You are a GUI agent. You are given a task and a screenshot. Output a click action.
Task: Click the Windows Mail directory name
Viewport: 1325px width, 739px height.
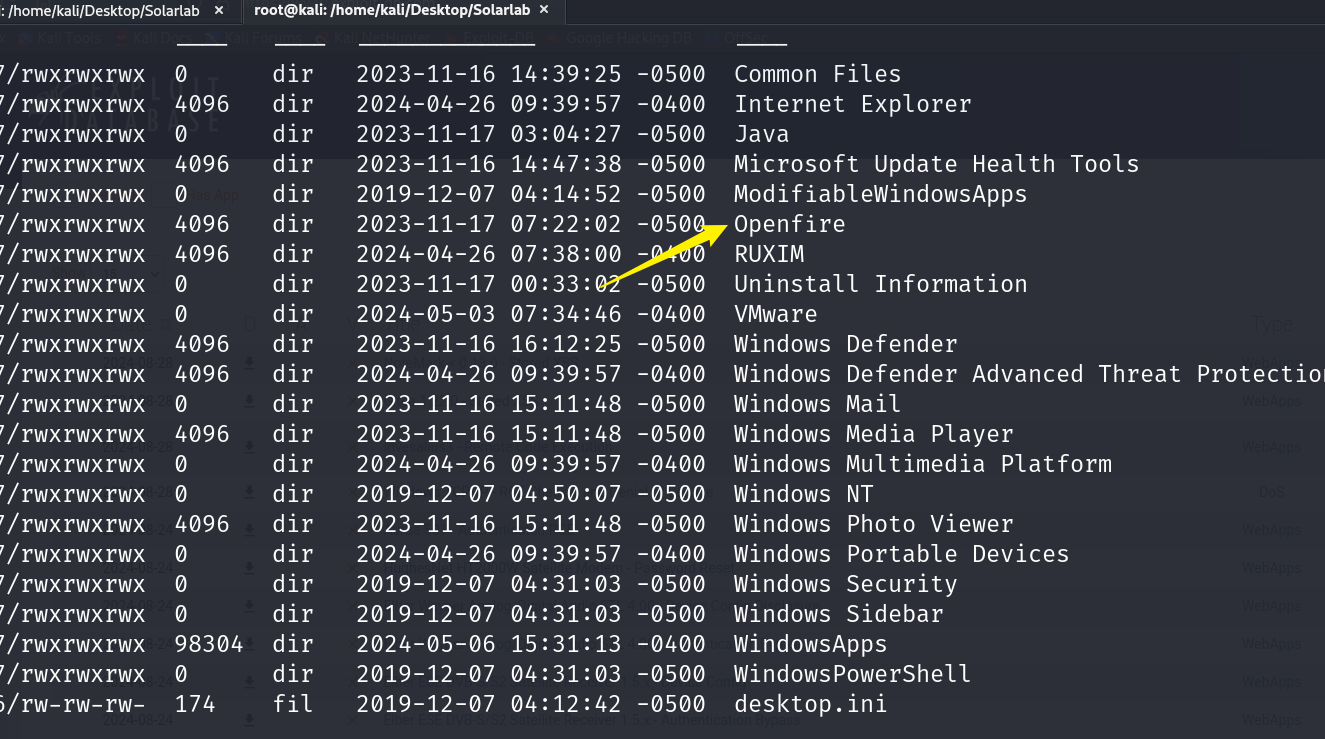[x=817, y=404]
